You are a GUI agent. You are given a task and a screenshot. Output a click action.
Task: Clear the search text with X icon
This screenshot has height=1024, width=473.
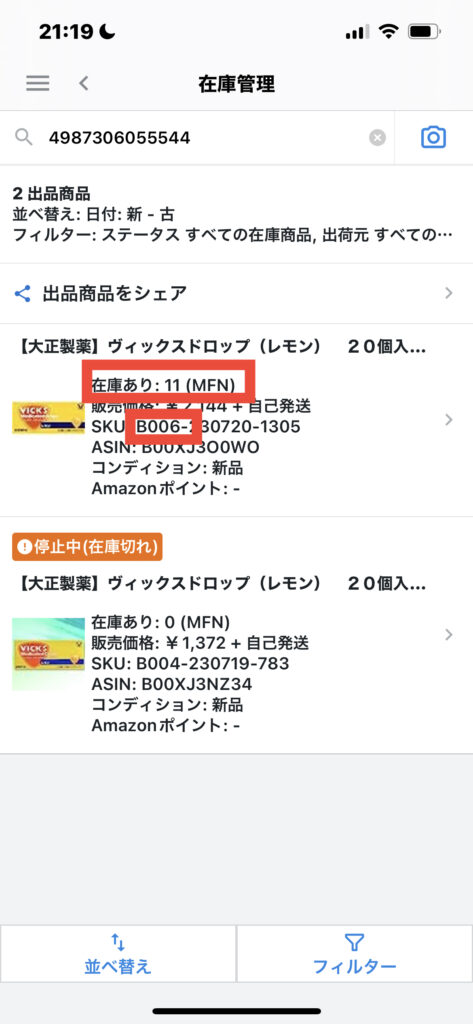point(377,138)
